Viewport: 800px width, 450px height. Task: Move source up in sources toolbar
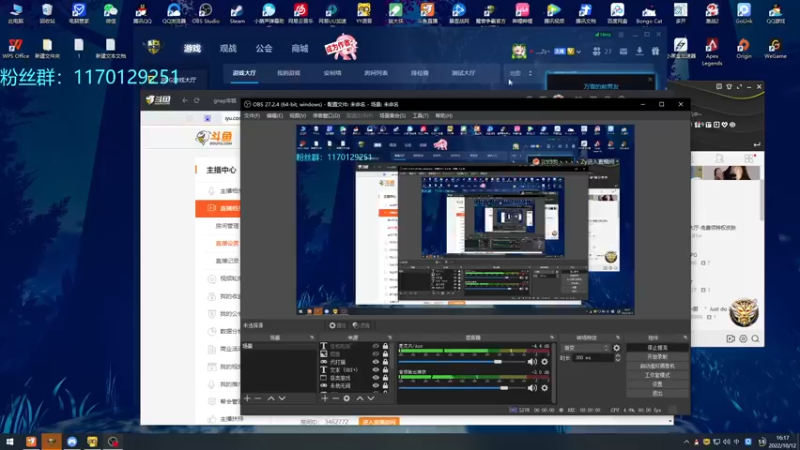click(x=360, y=398)
